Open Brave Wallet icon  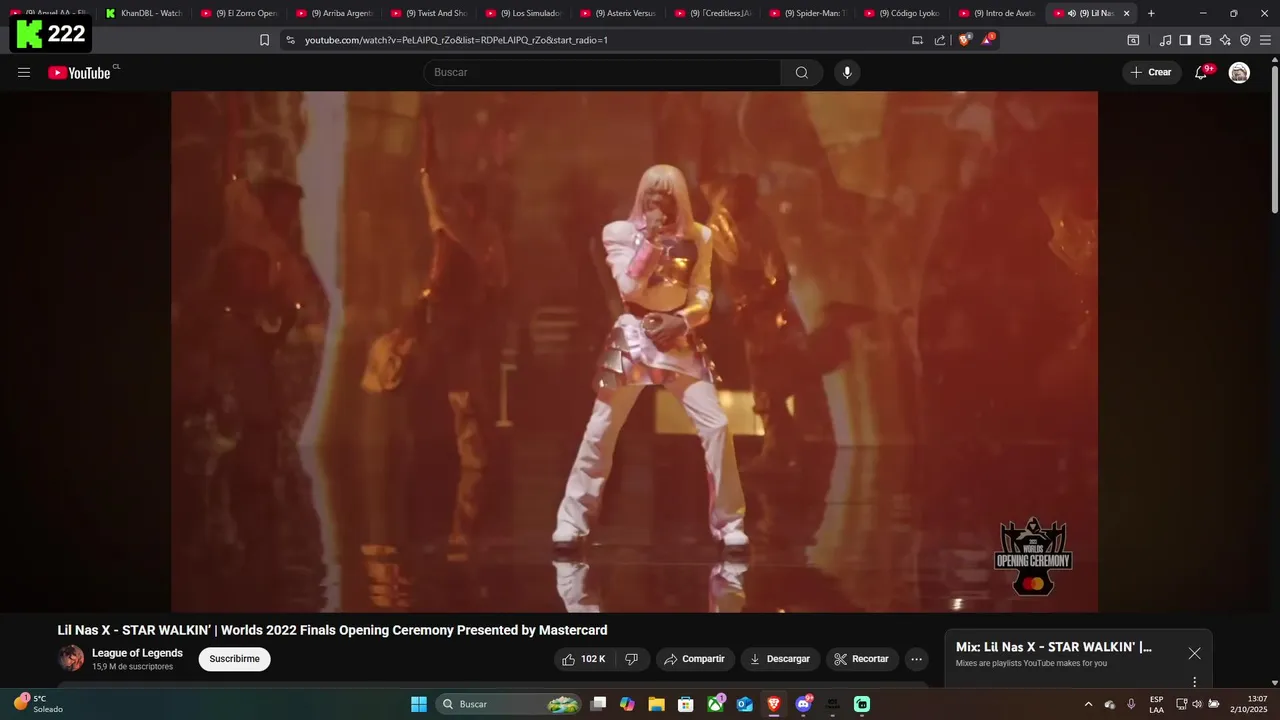(x=1205, y=40)
